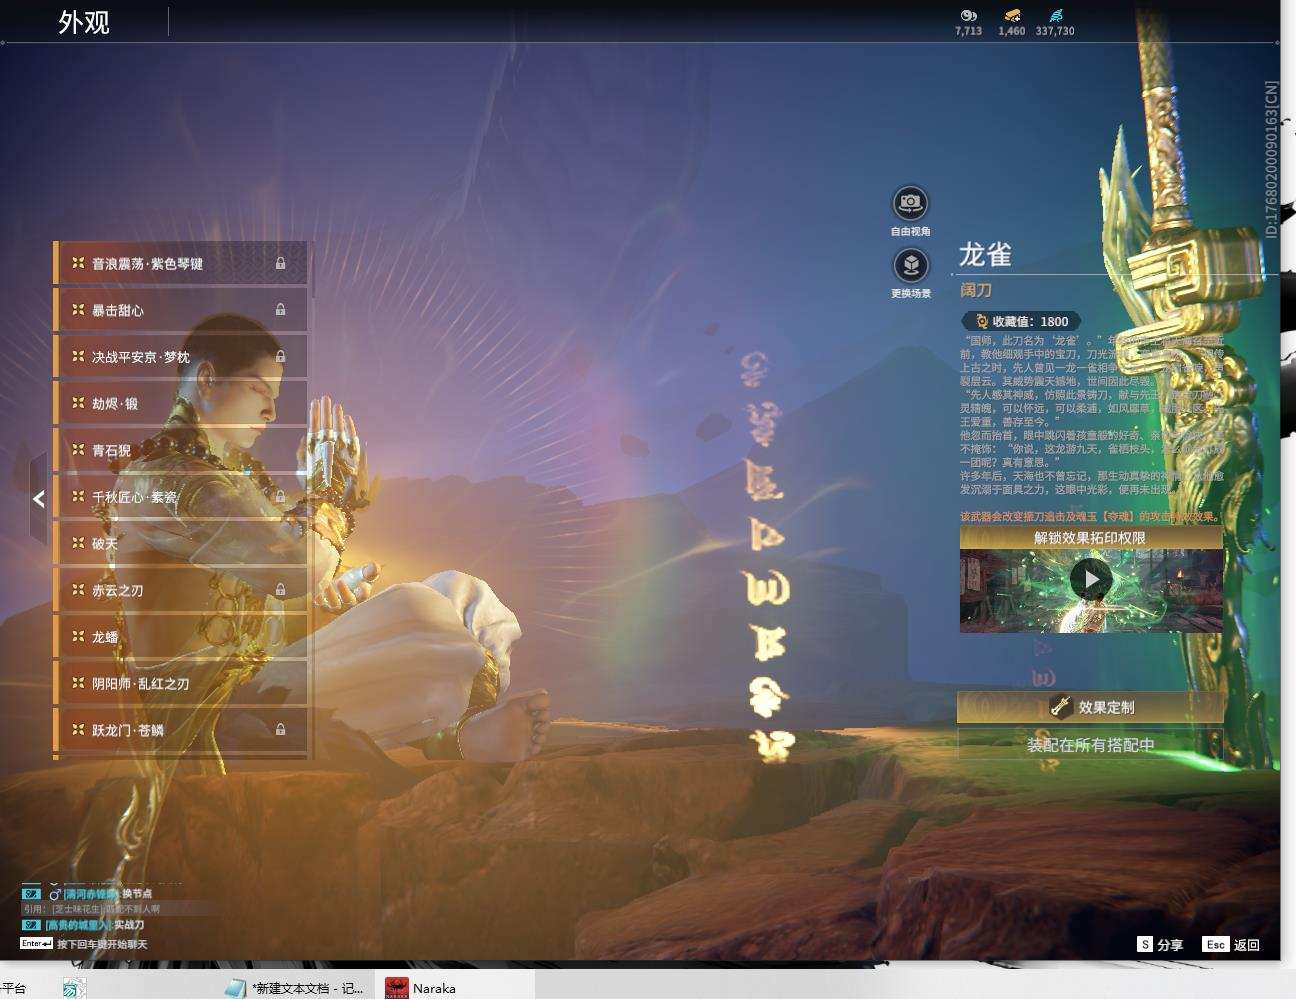
Task: Click the rarity icon beside 阴阳师·乱红之刃
Action: pyautogui.click(x=78, y=683)
